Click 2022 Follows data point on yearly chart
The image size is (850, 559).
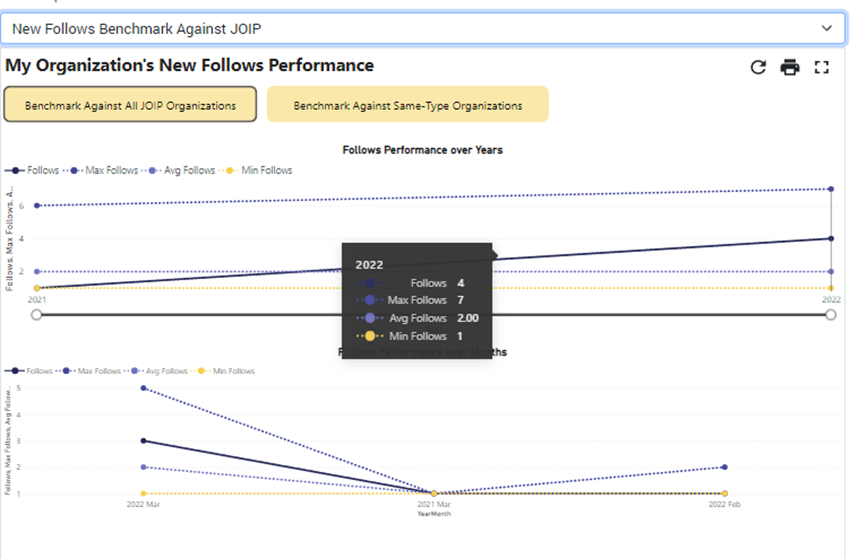pyautogui.click(x=831, y=238)
